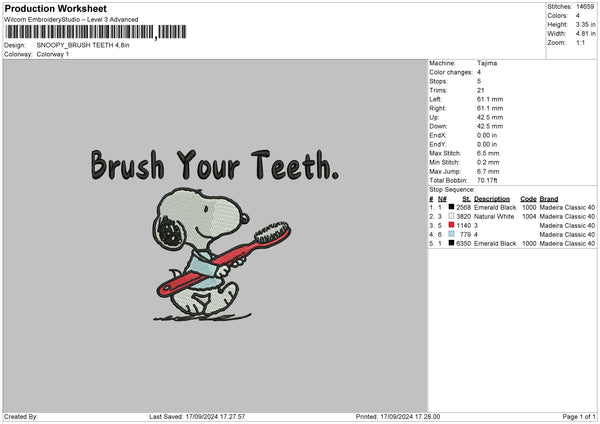Click 'Wilcom EmbroideryStudio – Level 3 Advanced' text
Viewport: 600px width, 424px height.
(71, 20)
